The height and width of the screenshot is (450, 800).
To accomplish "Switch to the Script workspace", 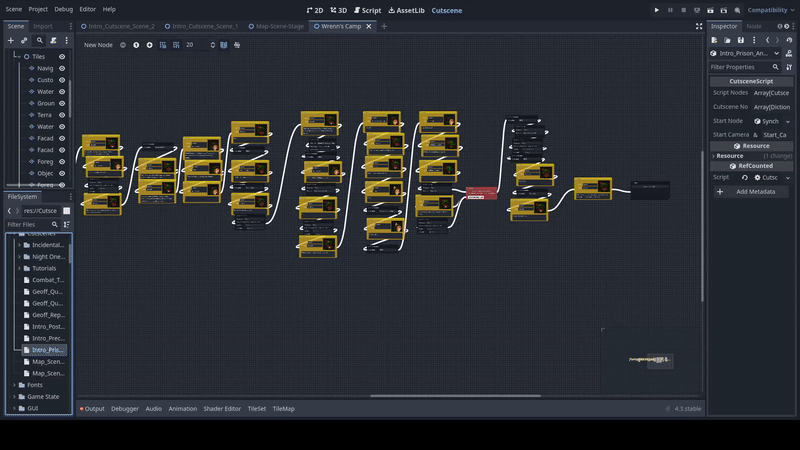I will coord(369,10).
